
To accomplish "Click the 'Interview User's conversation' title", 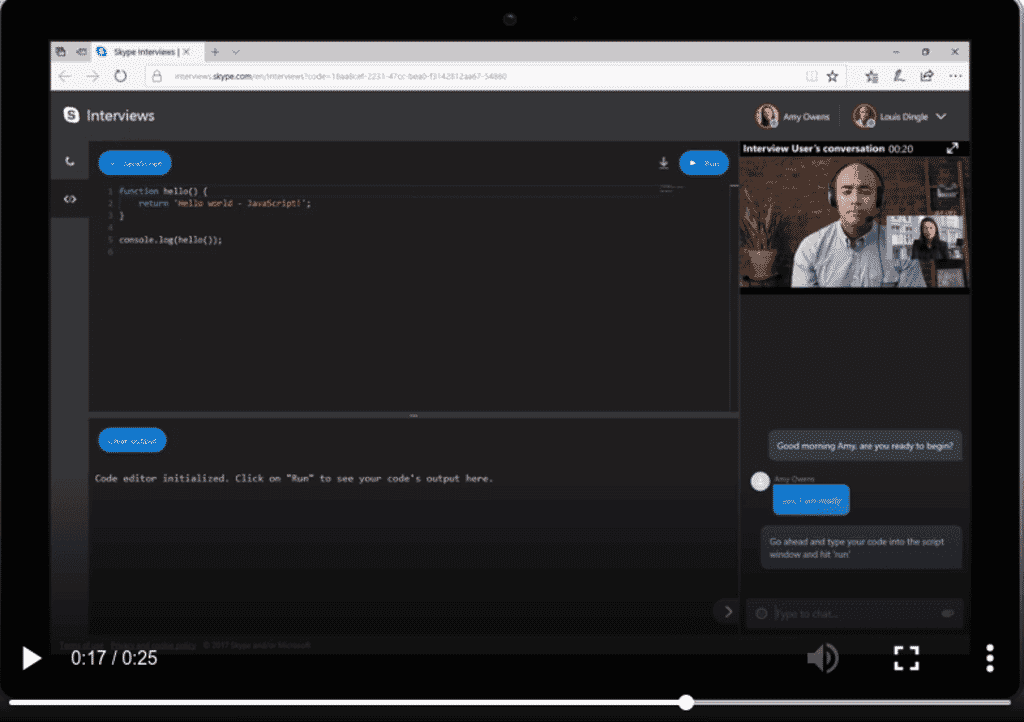I will click(813, 149).
